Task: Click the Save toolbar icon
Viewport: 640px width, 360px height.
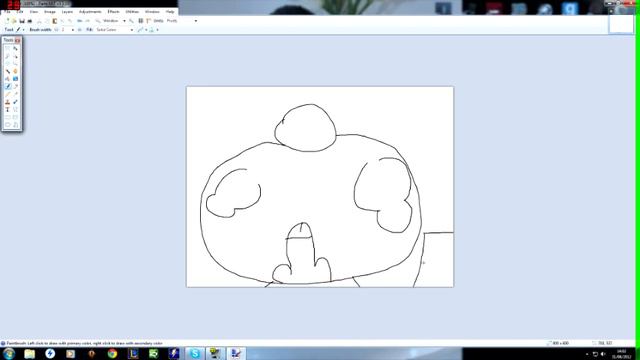Action: (x=22, y=21)
